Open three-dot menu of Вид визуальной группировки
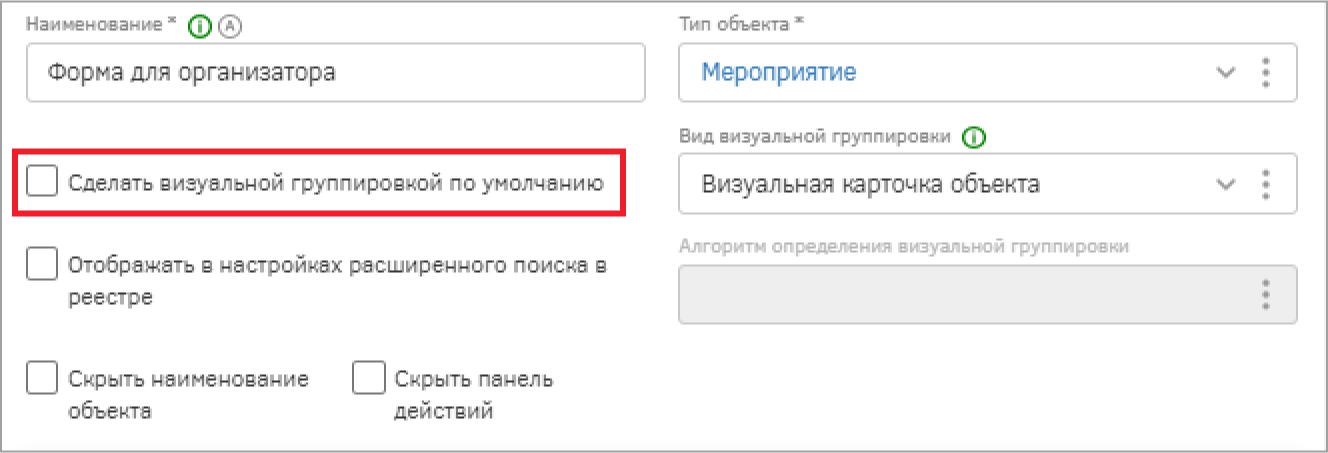 coord(1266,184)
